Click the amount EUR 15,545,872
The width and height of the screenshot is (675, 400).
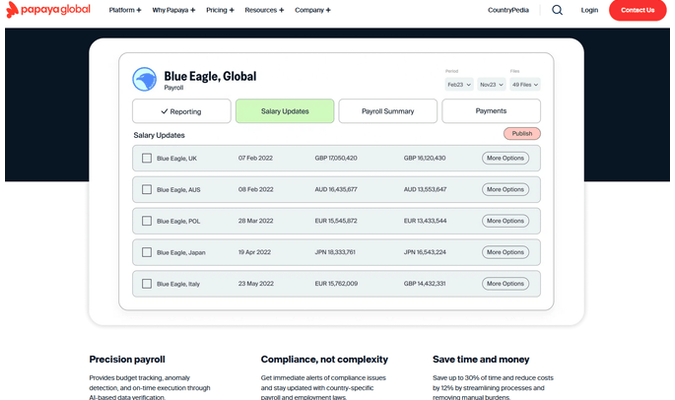point(336,221)
